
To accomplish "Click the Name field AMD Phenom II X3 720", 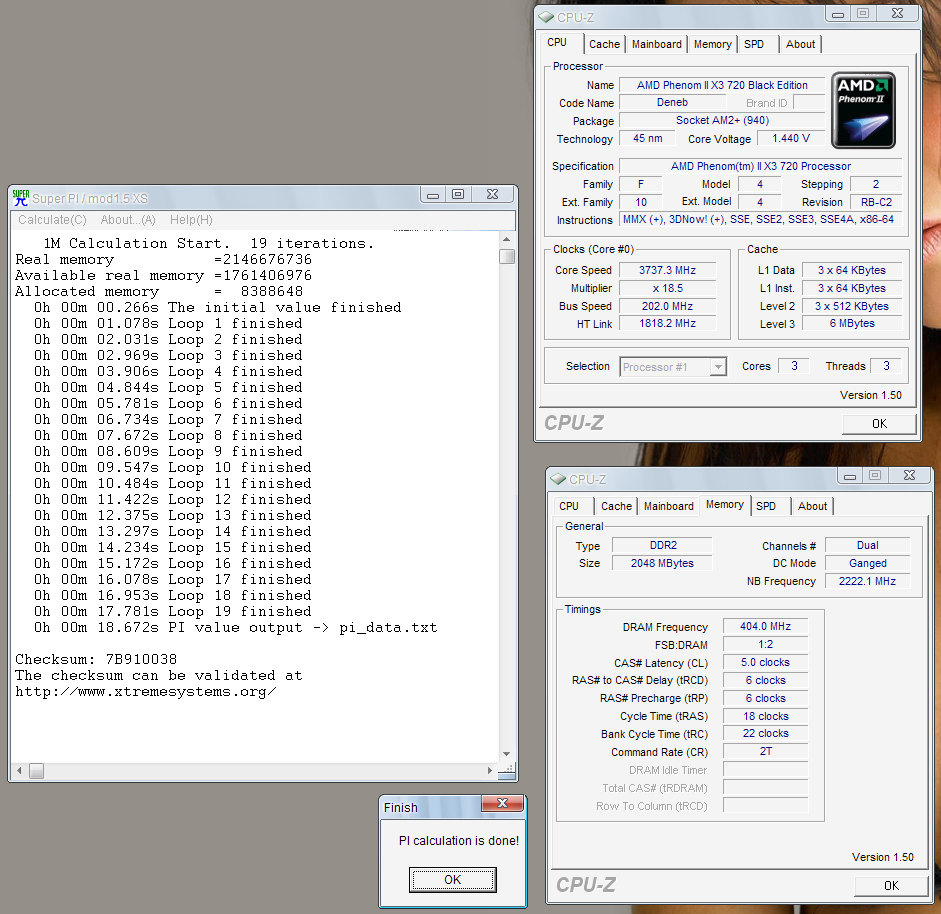I will pos(722,85).
